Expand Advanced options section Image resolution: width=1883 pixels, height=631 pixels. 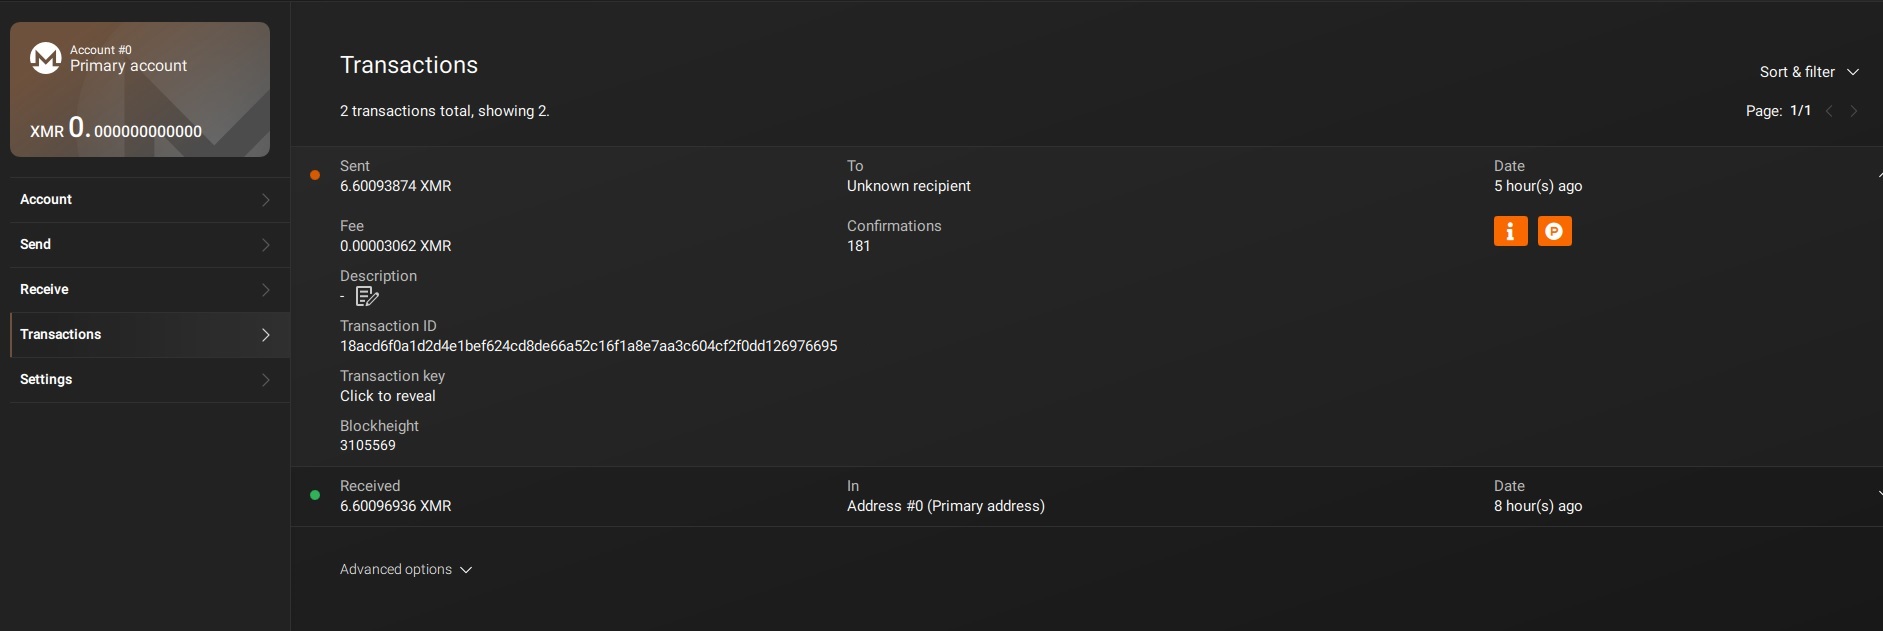(405, 569)
